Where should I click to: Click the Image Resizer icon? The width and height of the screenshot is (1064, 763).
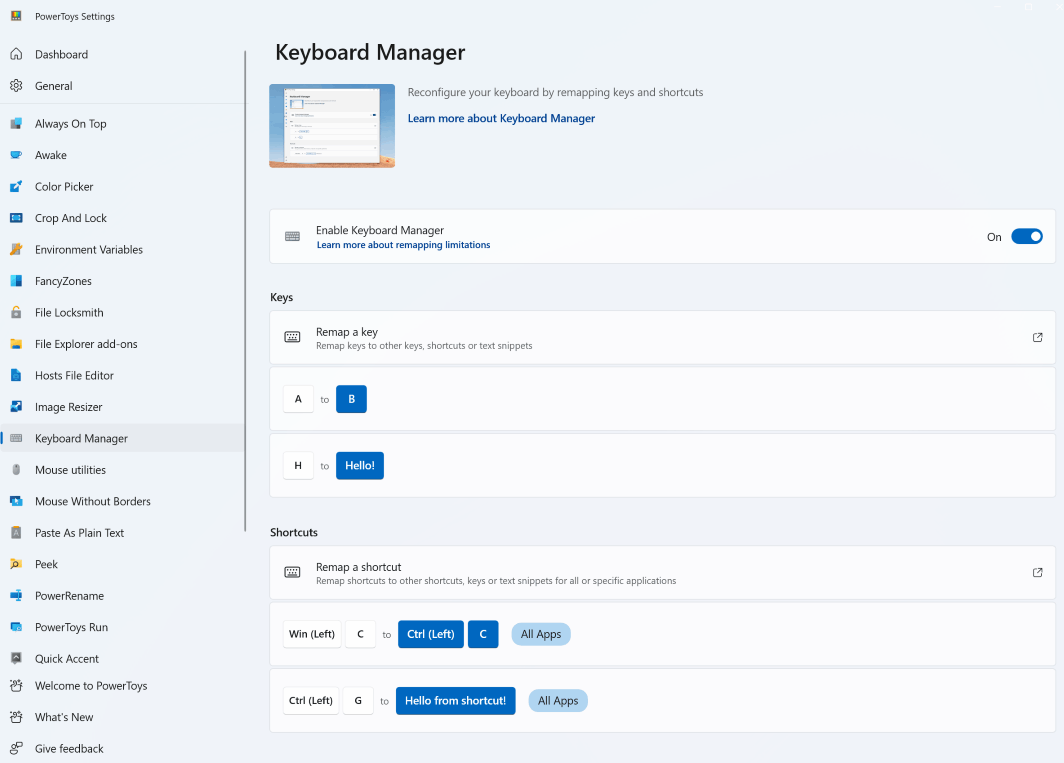(x=16, y=407)
